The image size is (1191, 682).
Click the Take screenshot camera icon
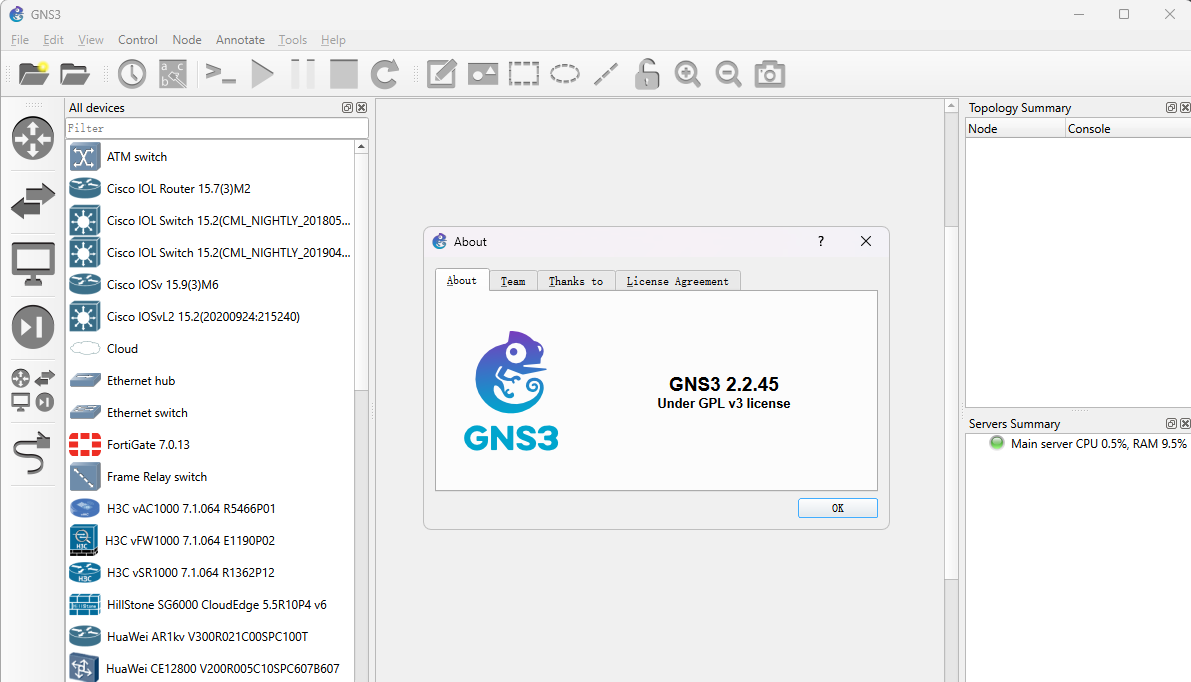769,74
